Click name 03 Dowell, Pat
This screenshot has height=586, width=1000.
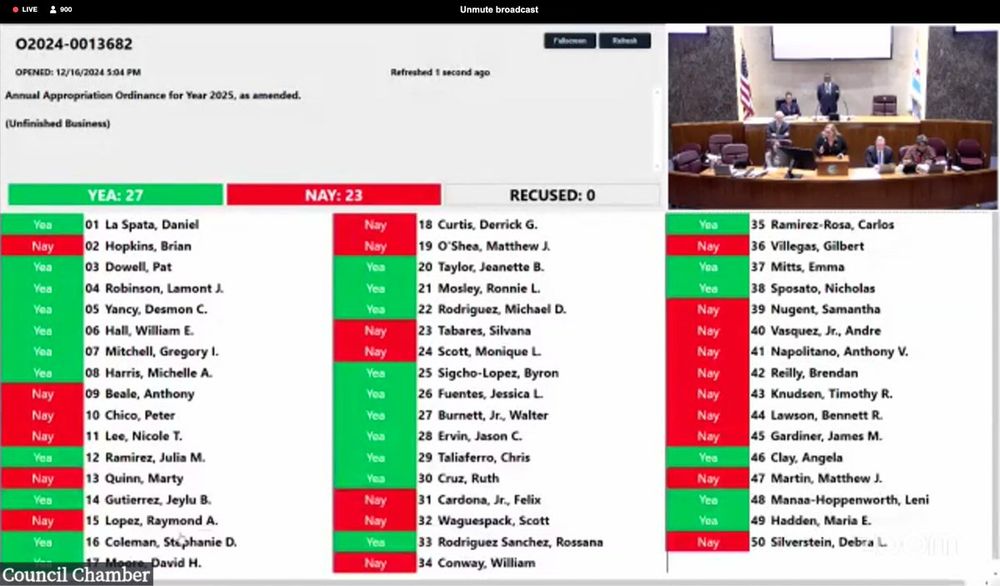click(128, 267)
